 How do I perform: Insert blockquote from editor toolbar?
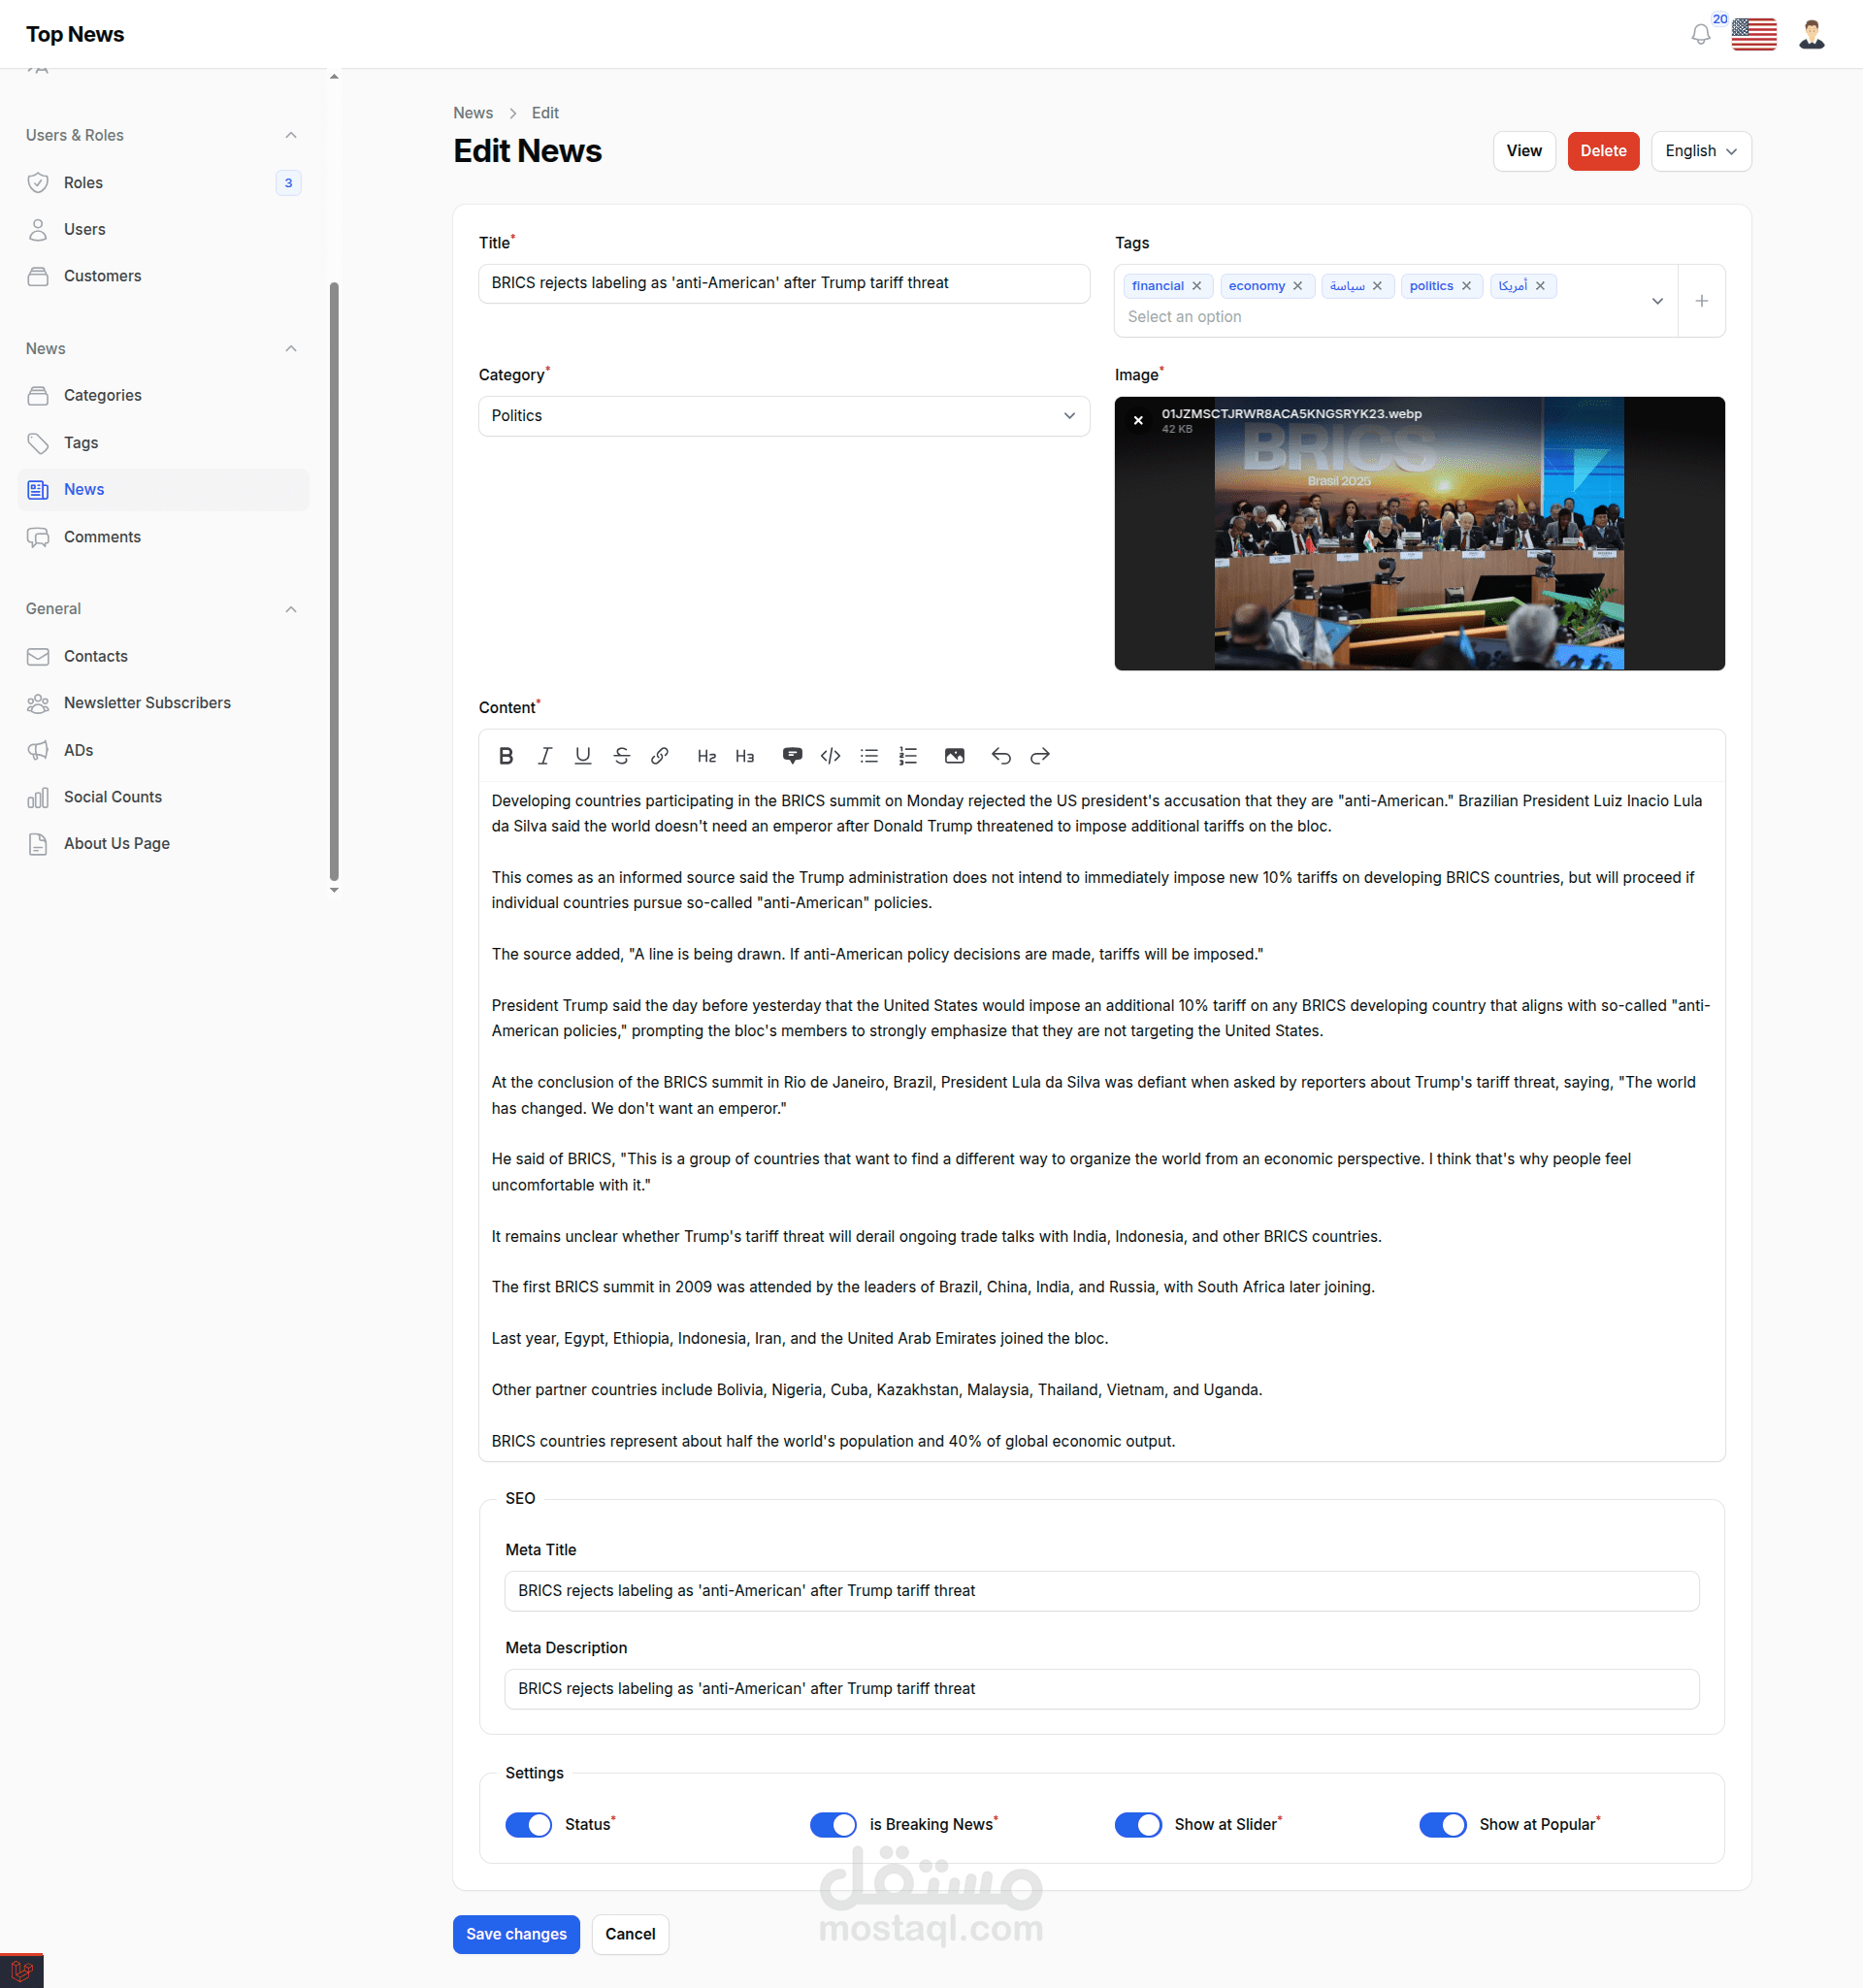792,756
